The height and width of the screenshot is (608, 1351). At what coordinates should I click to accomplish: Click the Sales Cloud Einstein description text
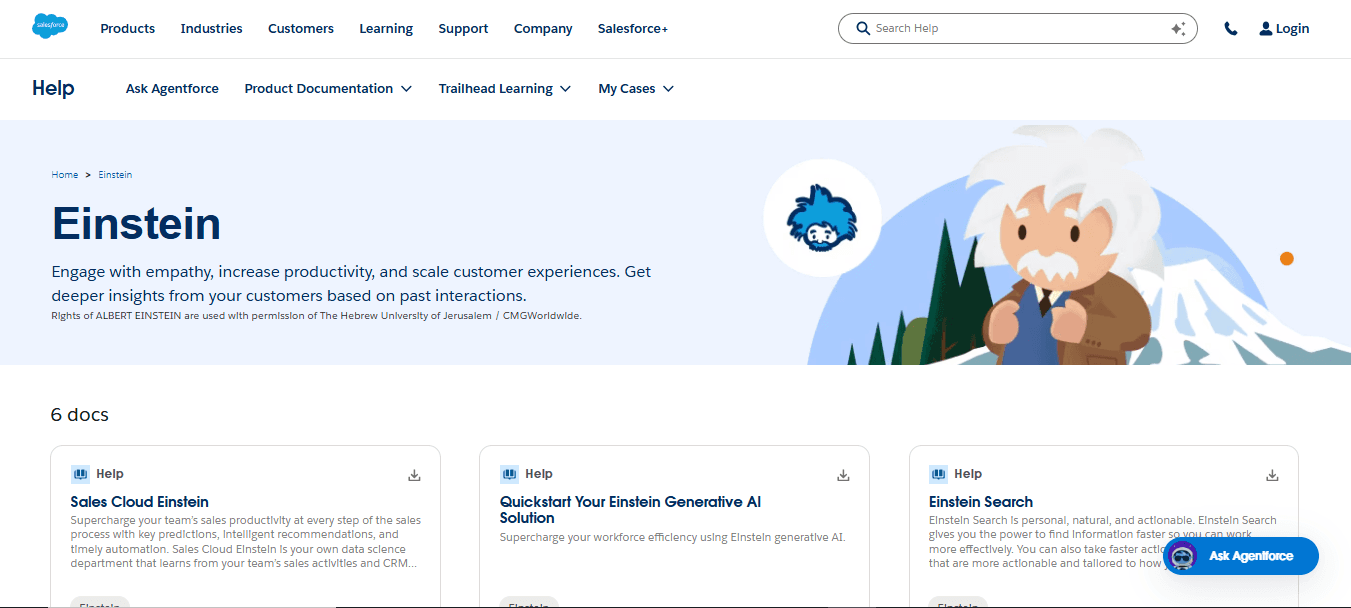(x=246, y=542)
